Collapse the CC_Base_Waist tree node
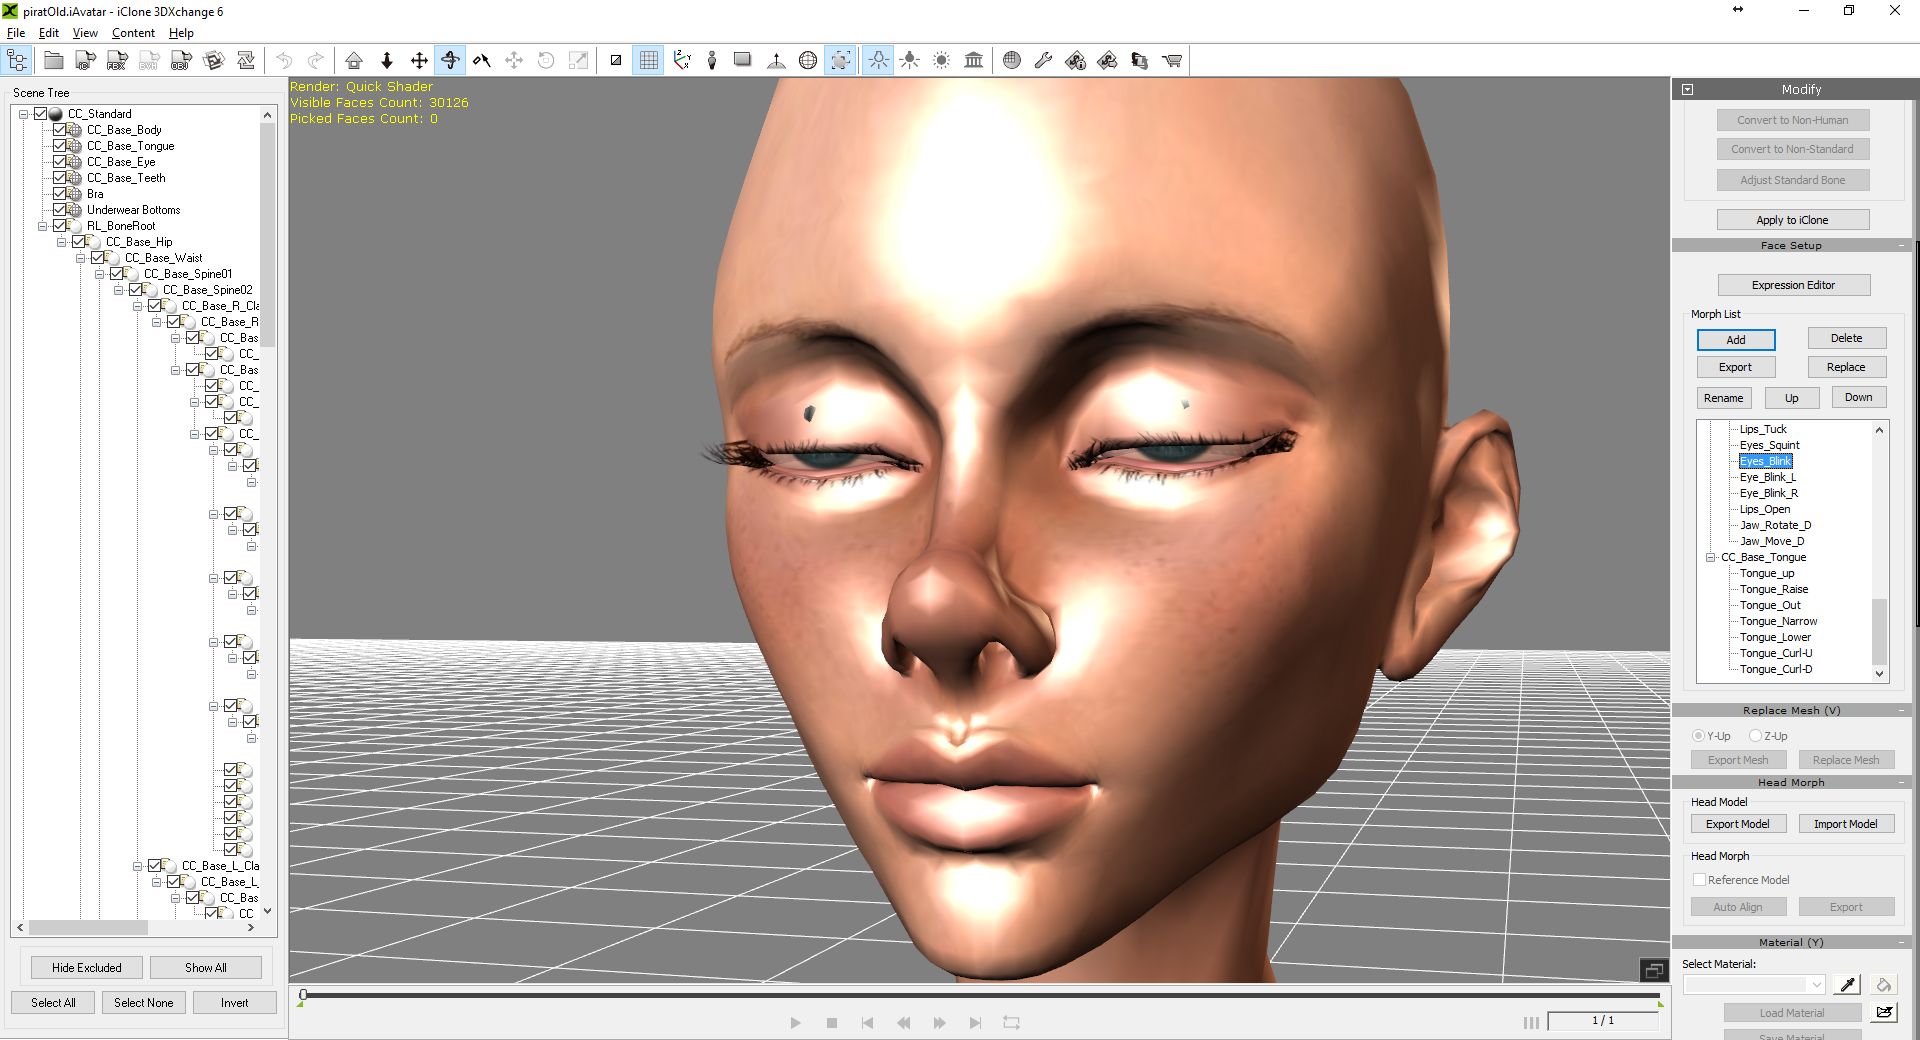 (x=80, y=258)
